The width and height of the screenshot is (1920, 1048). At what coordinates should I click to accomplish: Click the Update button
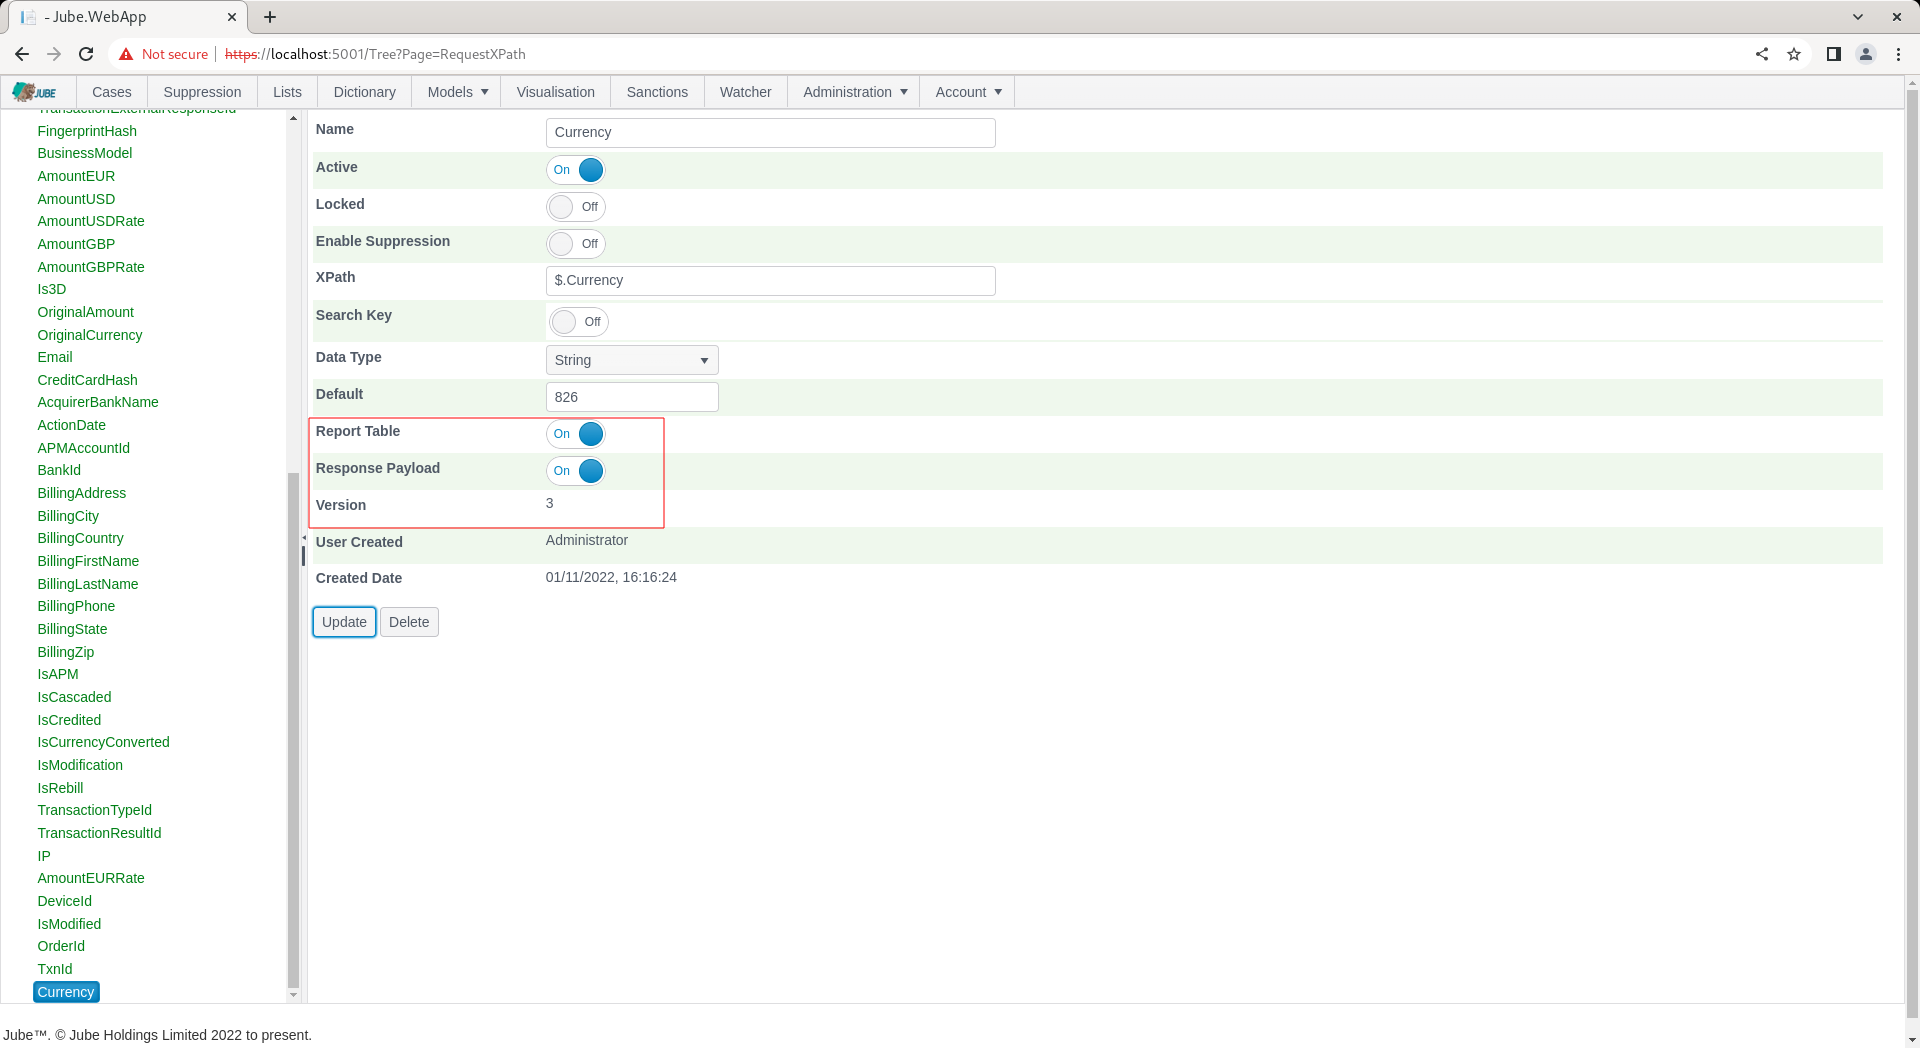(x=344, y=622)
